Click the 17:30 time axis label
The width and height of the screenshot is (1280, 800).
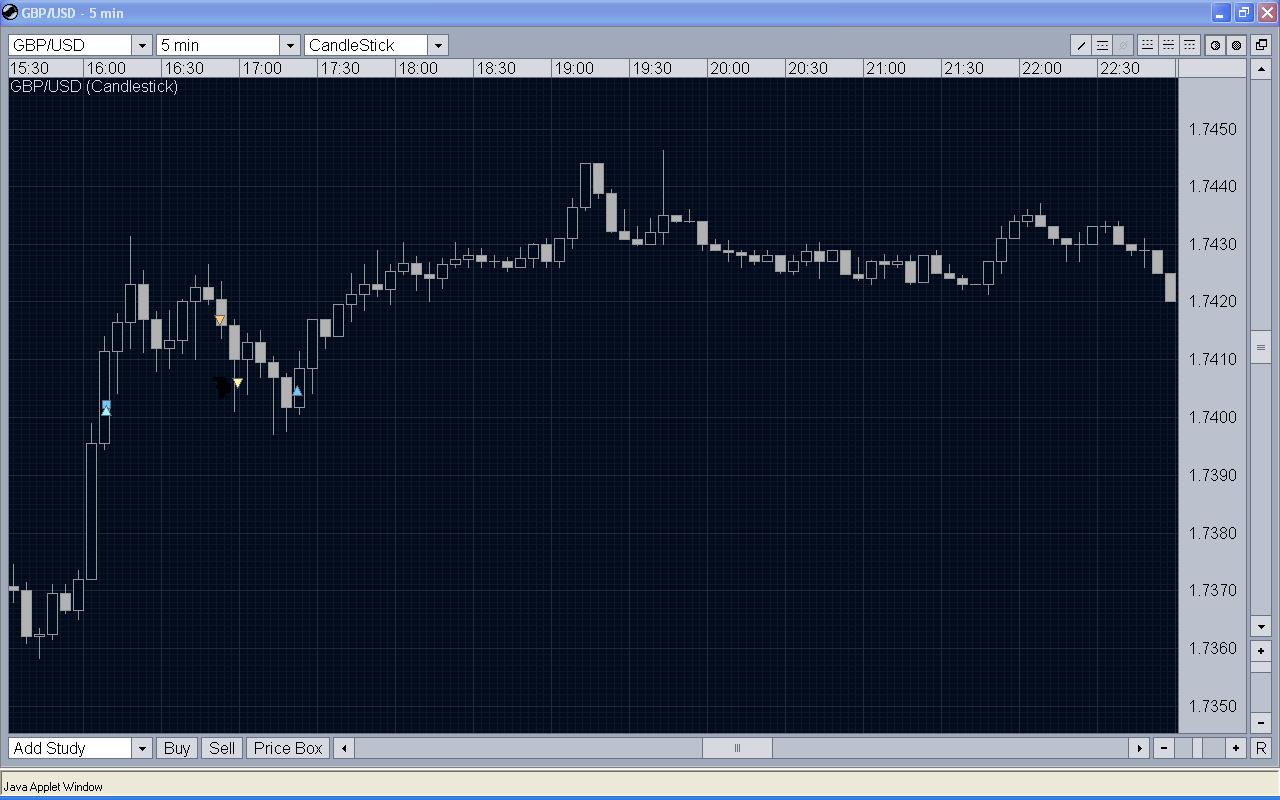[340, 69]
